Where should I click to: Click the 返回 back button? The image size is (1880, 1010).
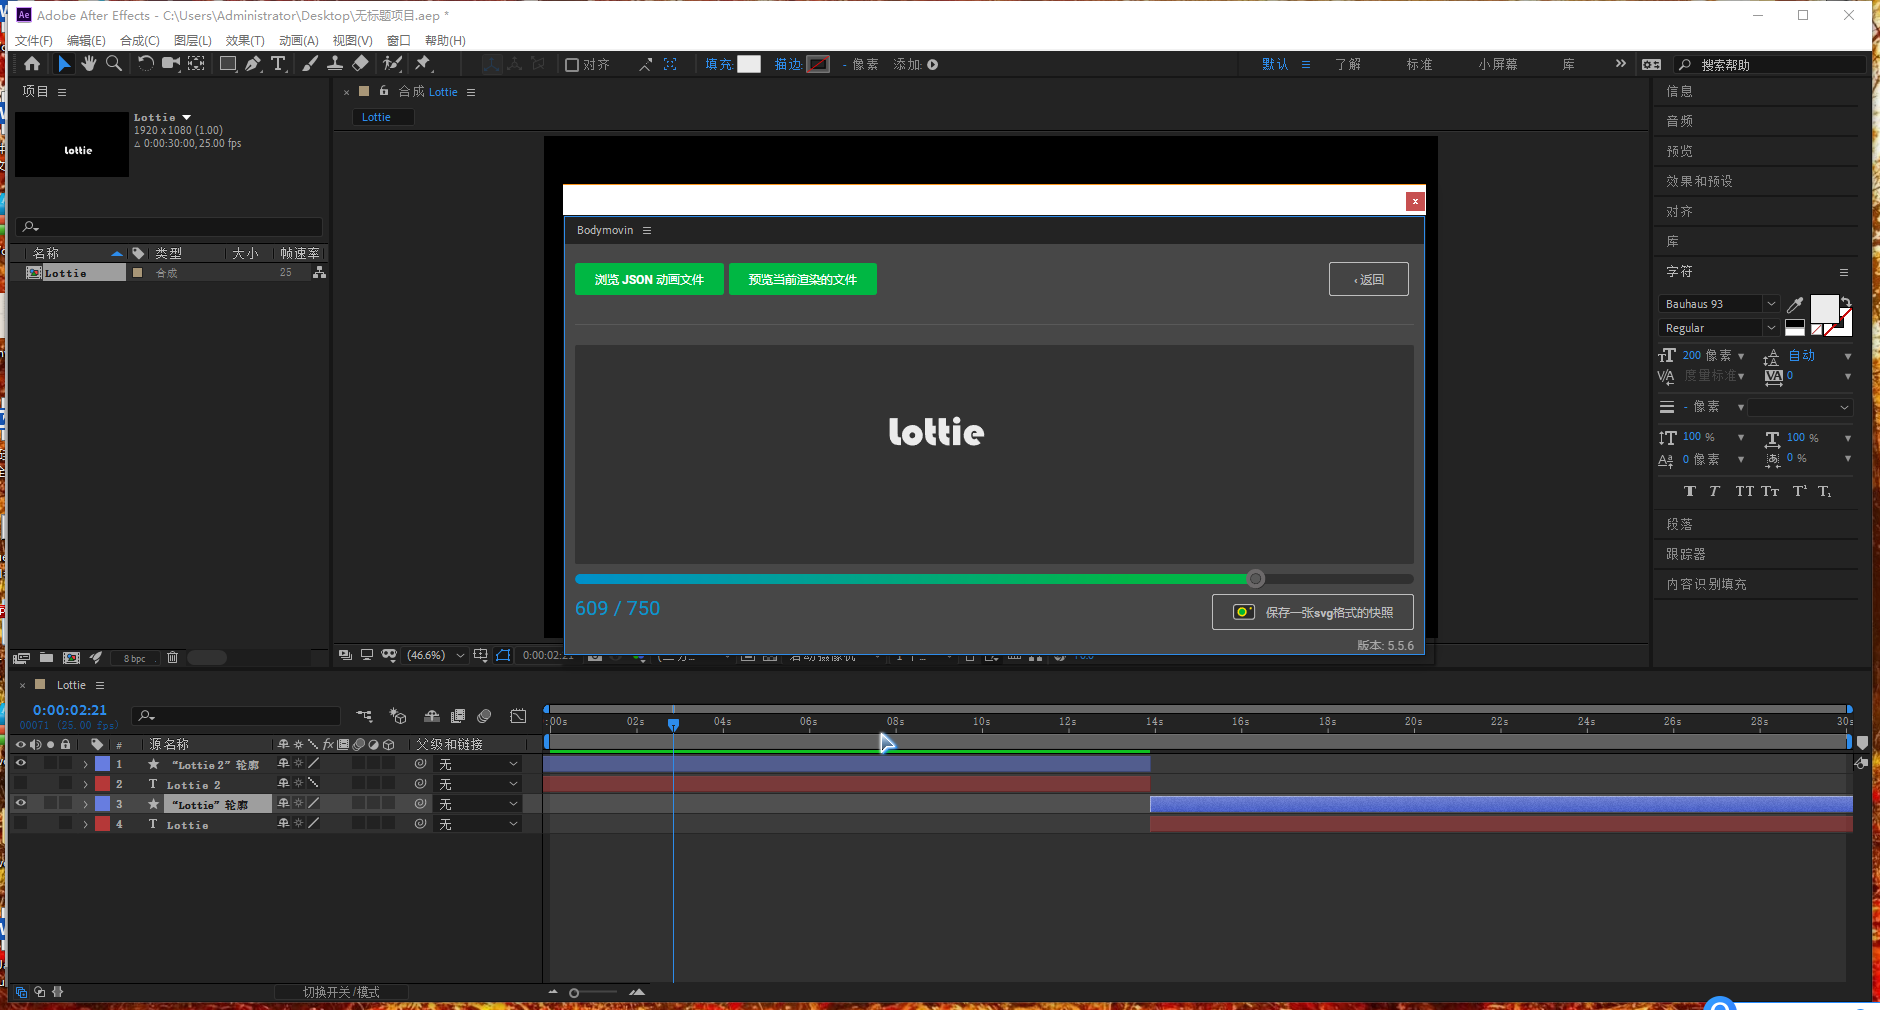click(1369, 279)
